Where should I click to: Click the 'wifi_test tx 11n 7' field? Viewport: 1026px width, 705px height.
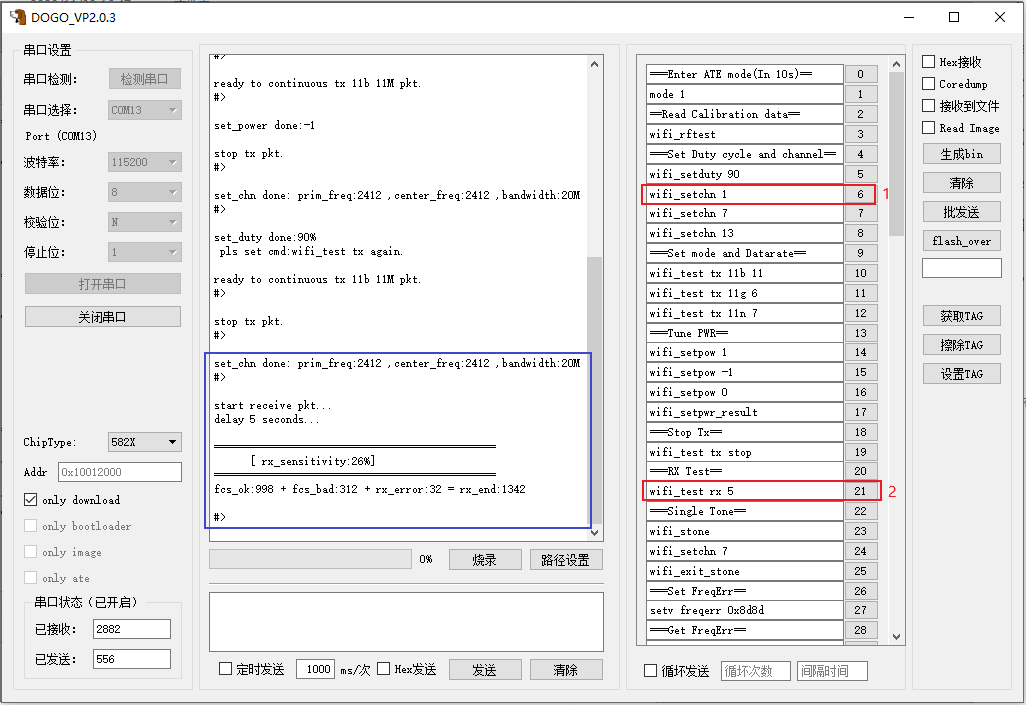(745, 313)
